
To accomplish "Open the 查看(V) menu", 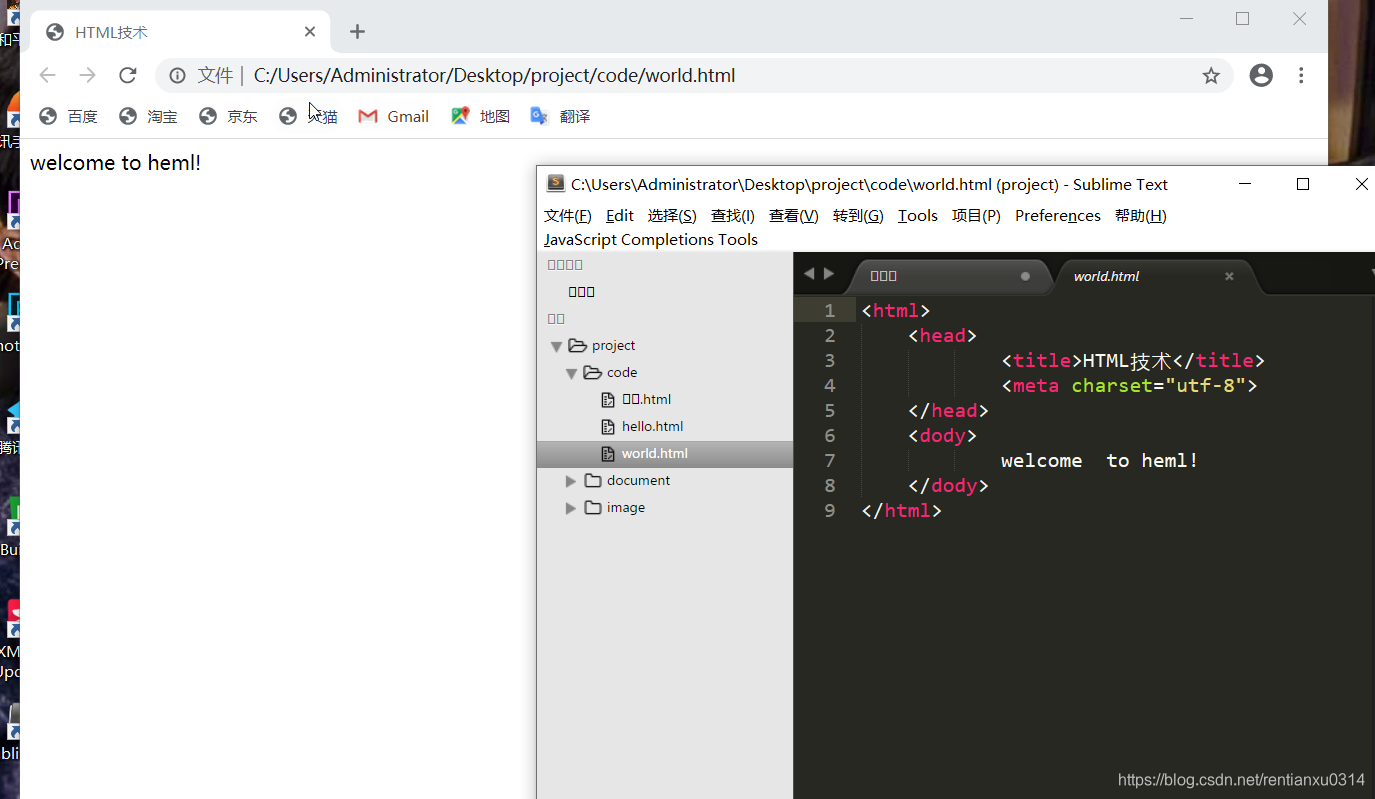I will [794, 215].
